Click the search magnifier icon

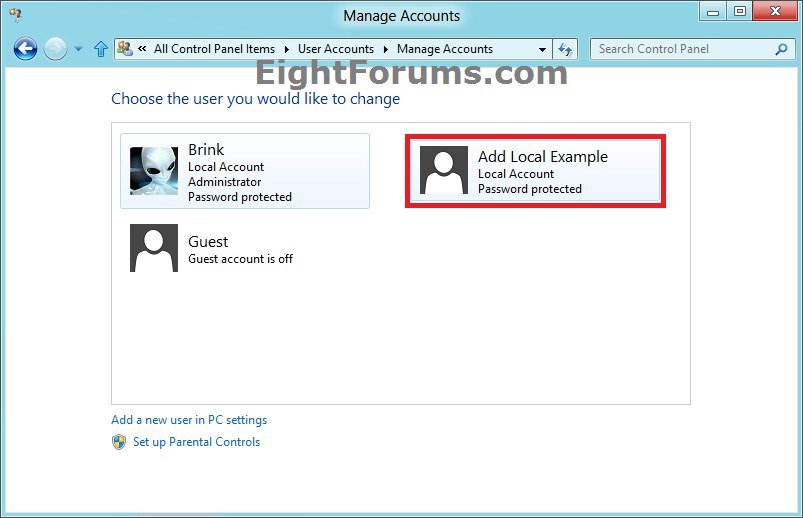(781, 49)
